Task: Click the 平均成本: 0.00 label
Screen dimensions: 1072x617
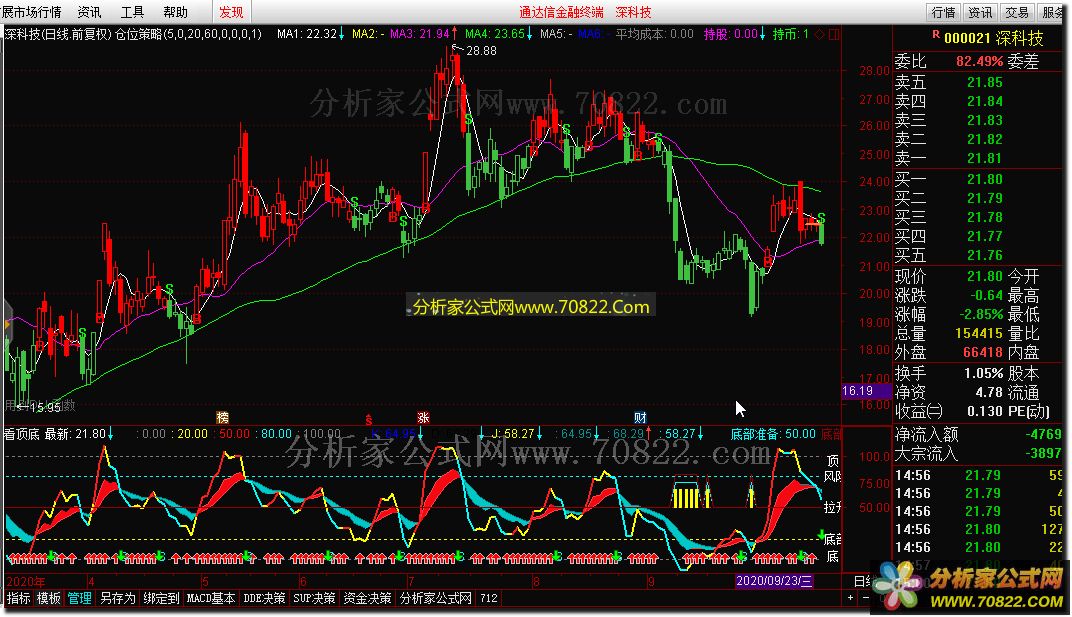Action: pos(654,34)
